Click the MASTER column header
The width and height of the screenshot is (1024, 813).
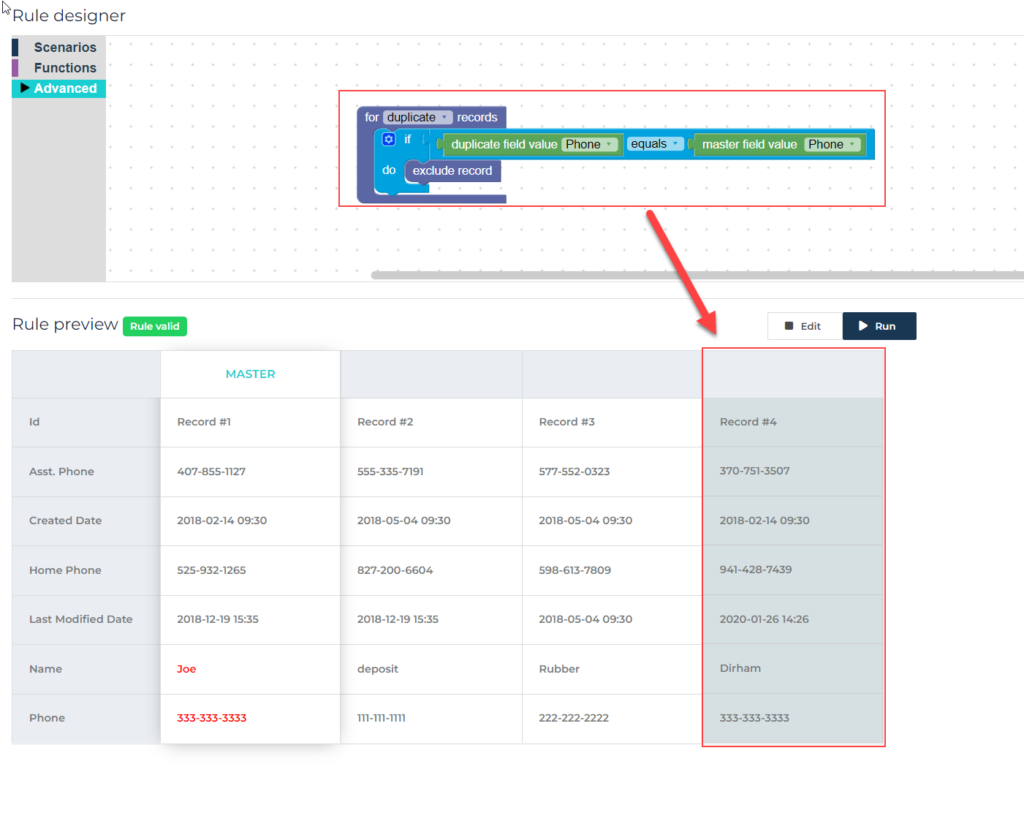click(250, 374)
